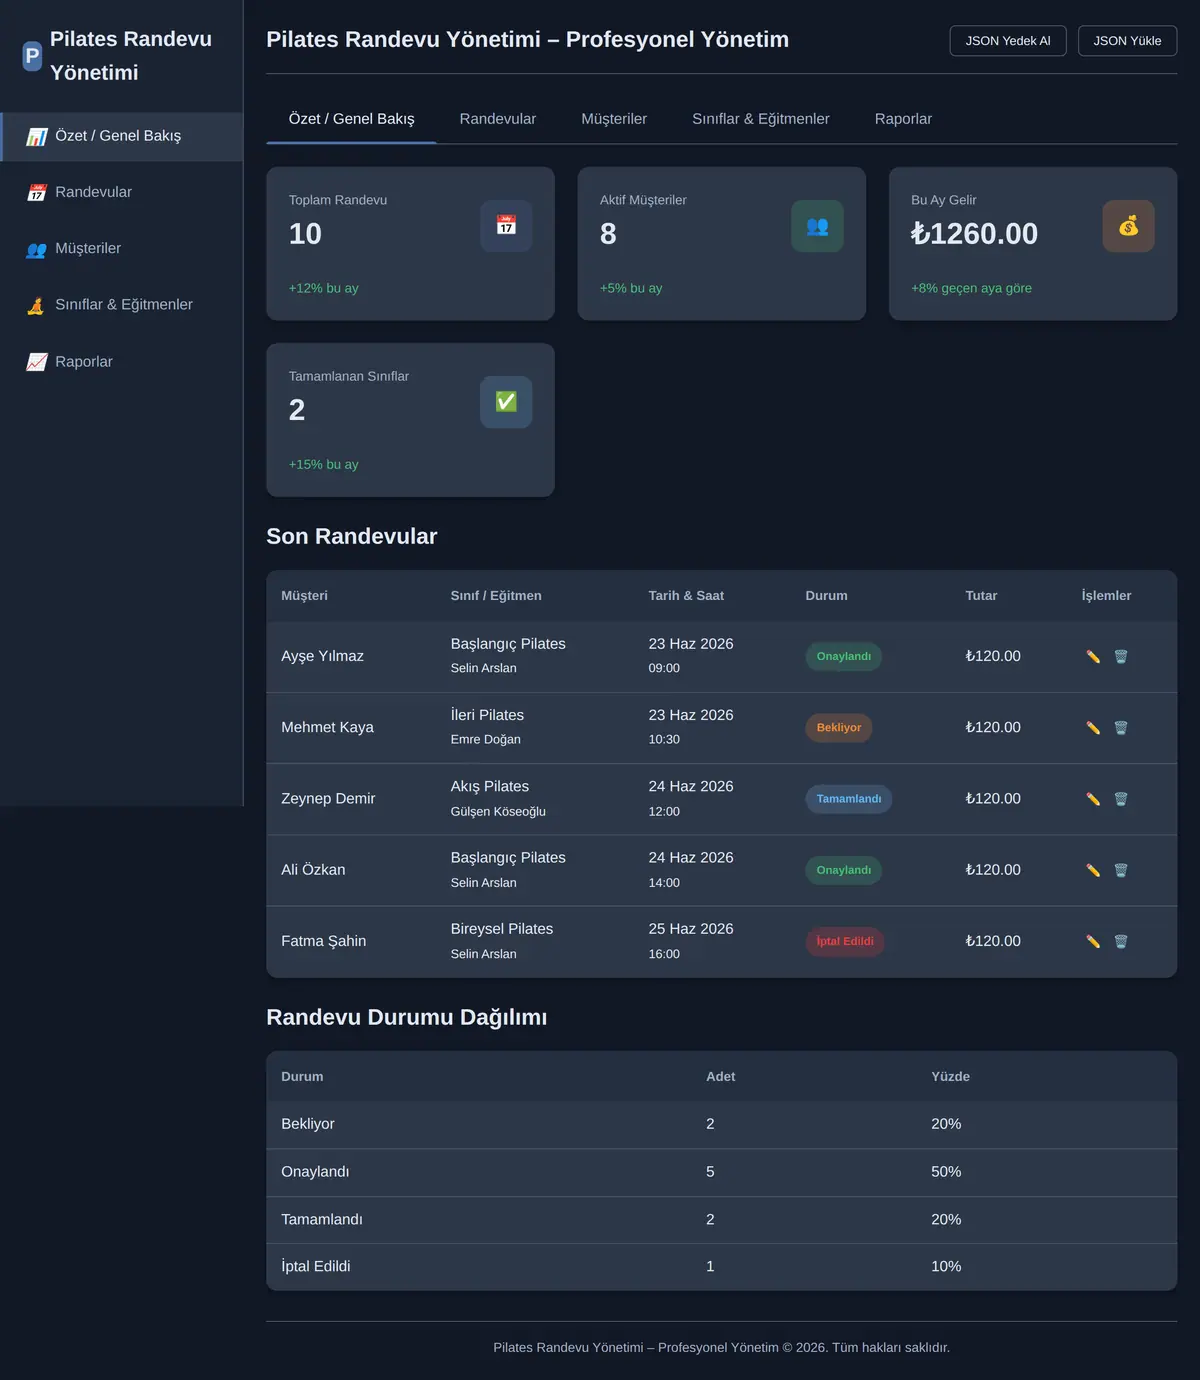The height and width of the screenshot is (1380, 1200).
Task: Select the Özet / Genel Bakış top tab
Action: [x=351, y=119]
